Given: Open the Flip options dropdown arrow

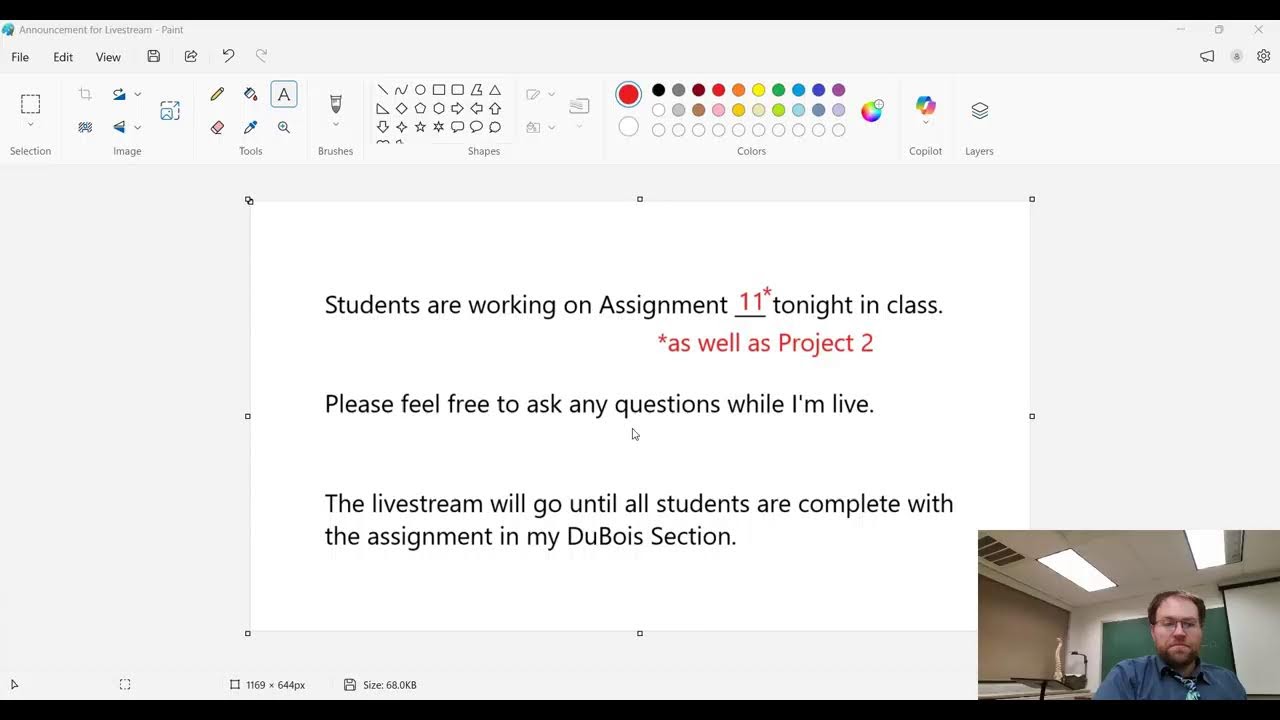Looking at the screenshot, I should [138, 127].
